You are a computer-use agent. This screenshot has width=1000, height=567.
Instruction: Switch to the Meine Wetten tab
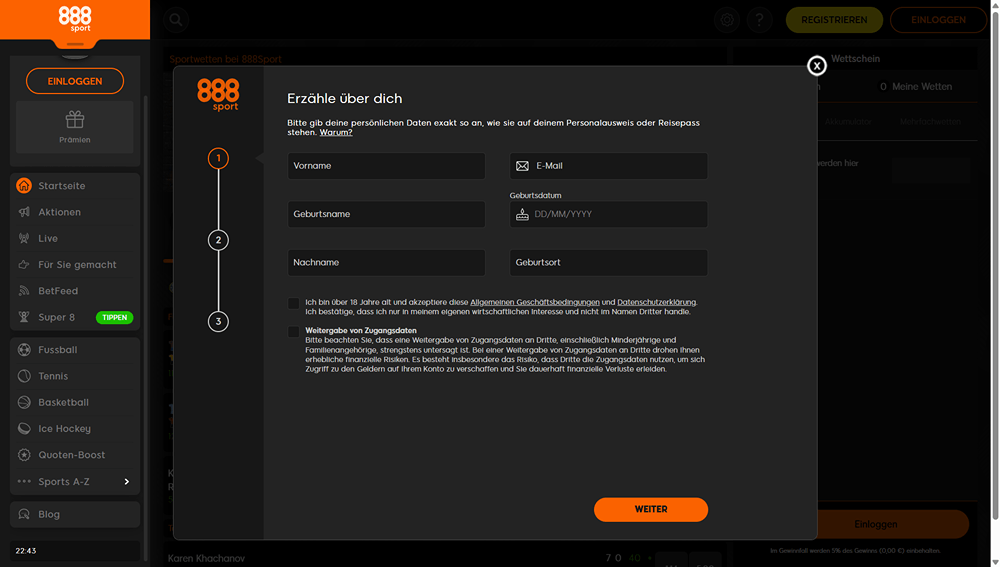coord(915,87)
